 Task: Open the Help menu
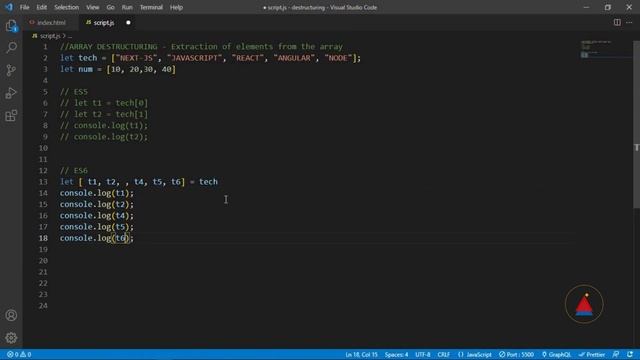tap(176, 7)
